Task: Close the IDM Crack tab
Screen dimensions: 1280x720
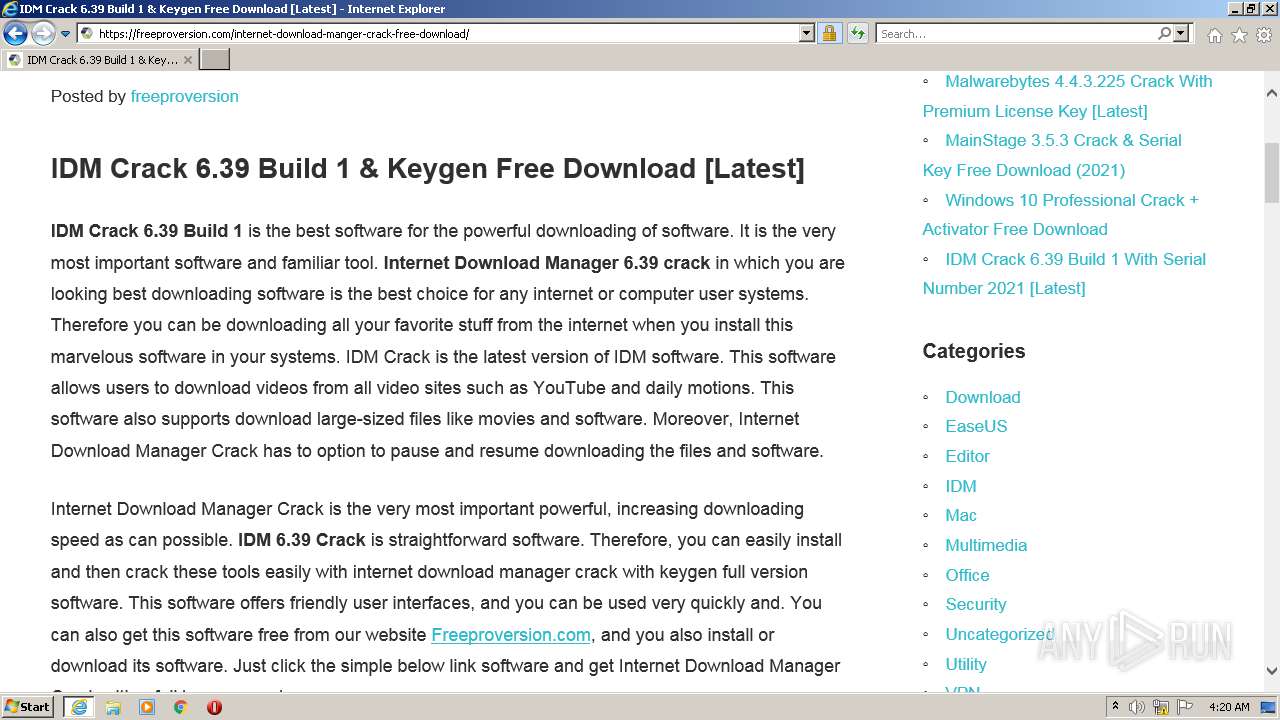Action: (x=188, y=60)
